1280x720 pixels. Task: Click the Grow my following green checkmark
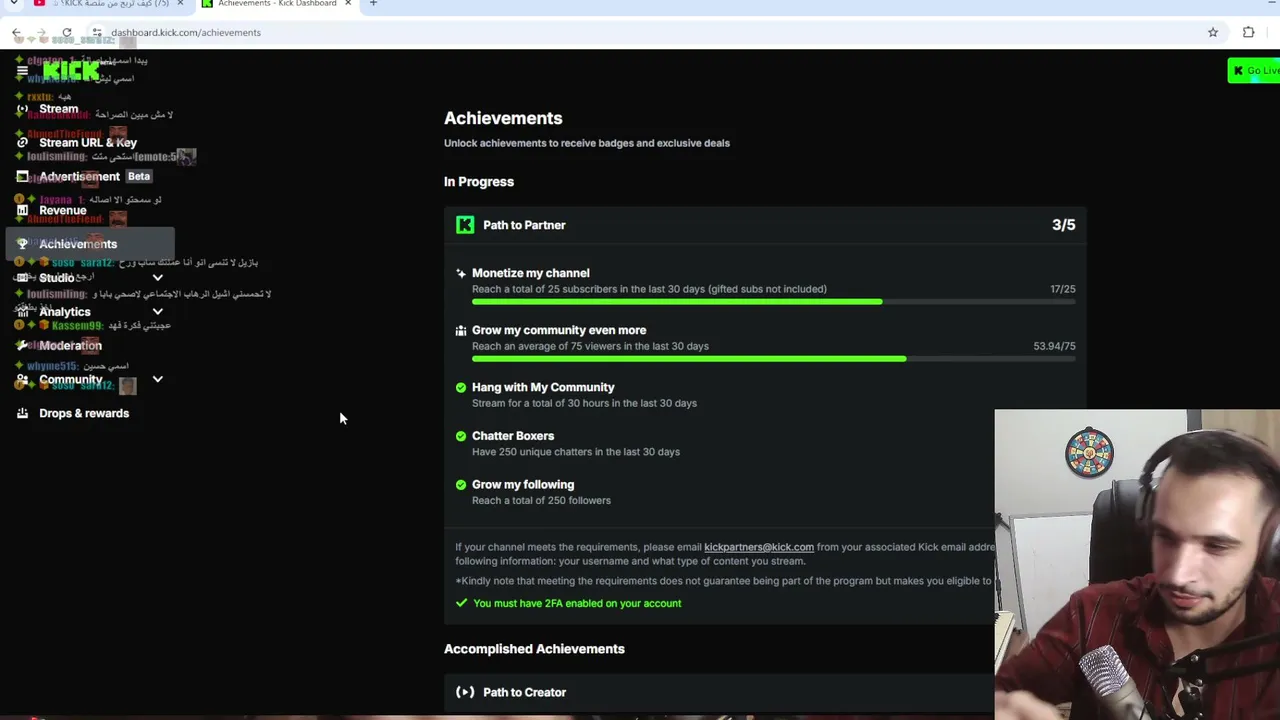pos(461,485)
